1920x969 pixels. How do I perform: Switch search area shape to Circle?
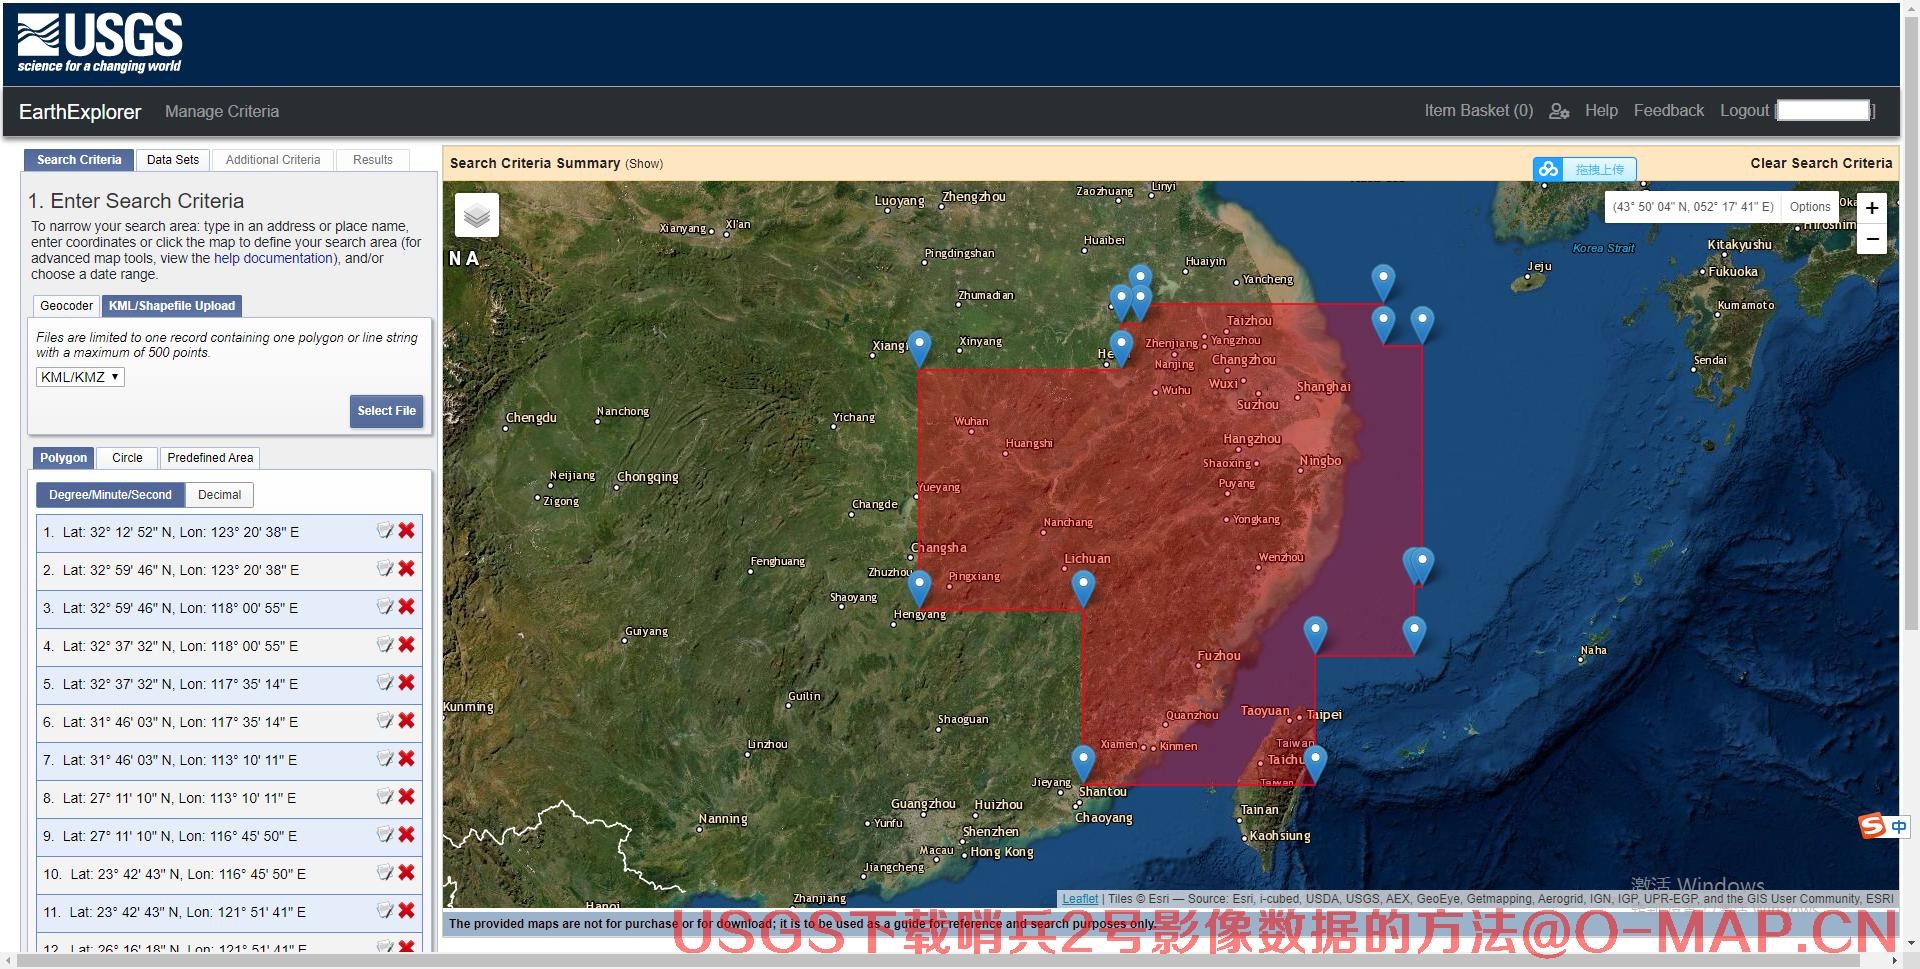[127, 458]
